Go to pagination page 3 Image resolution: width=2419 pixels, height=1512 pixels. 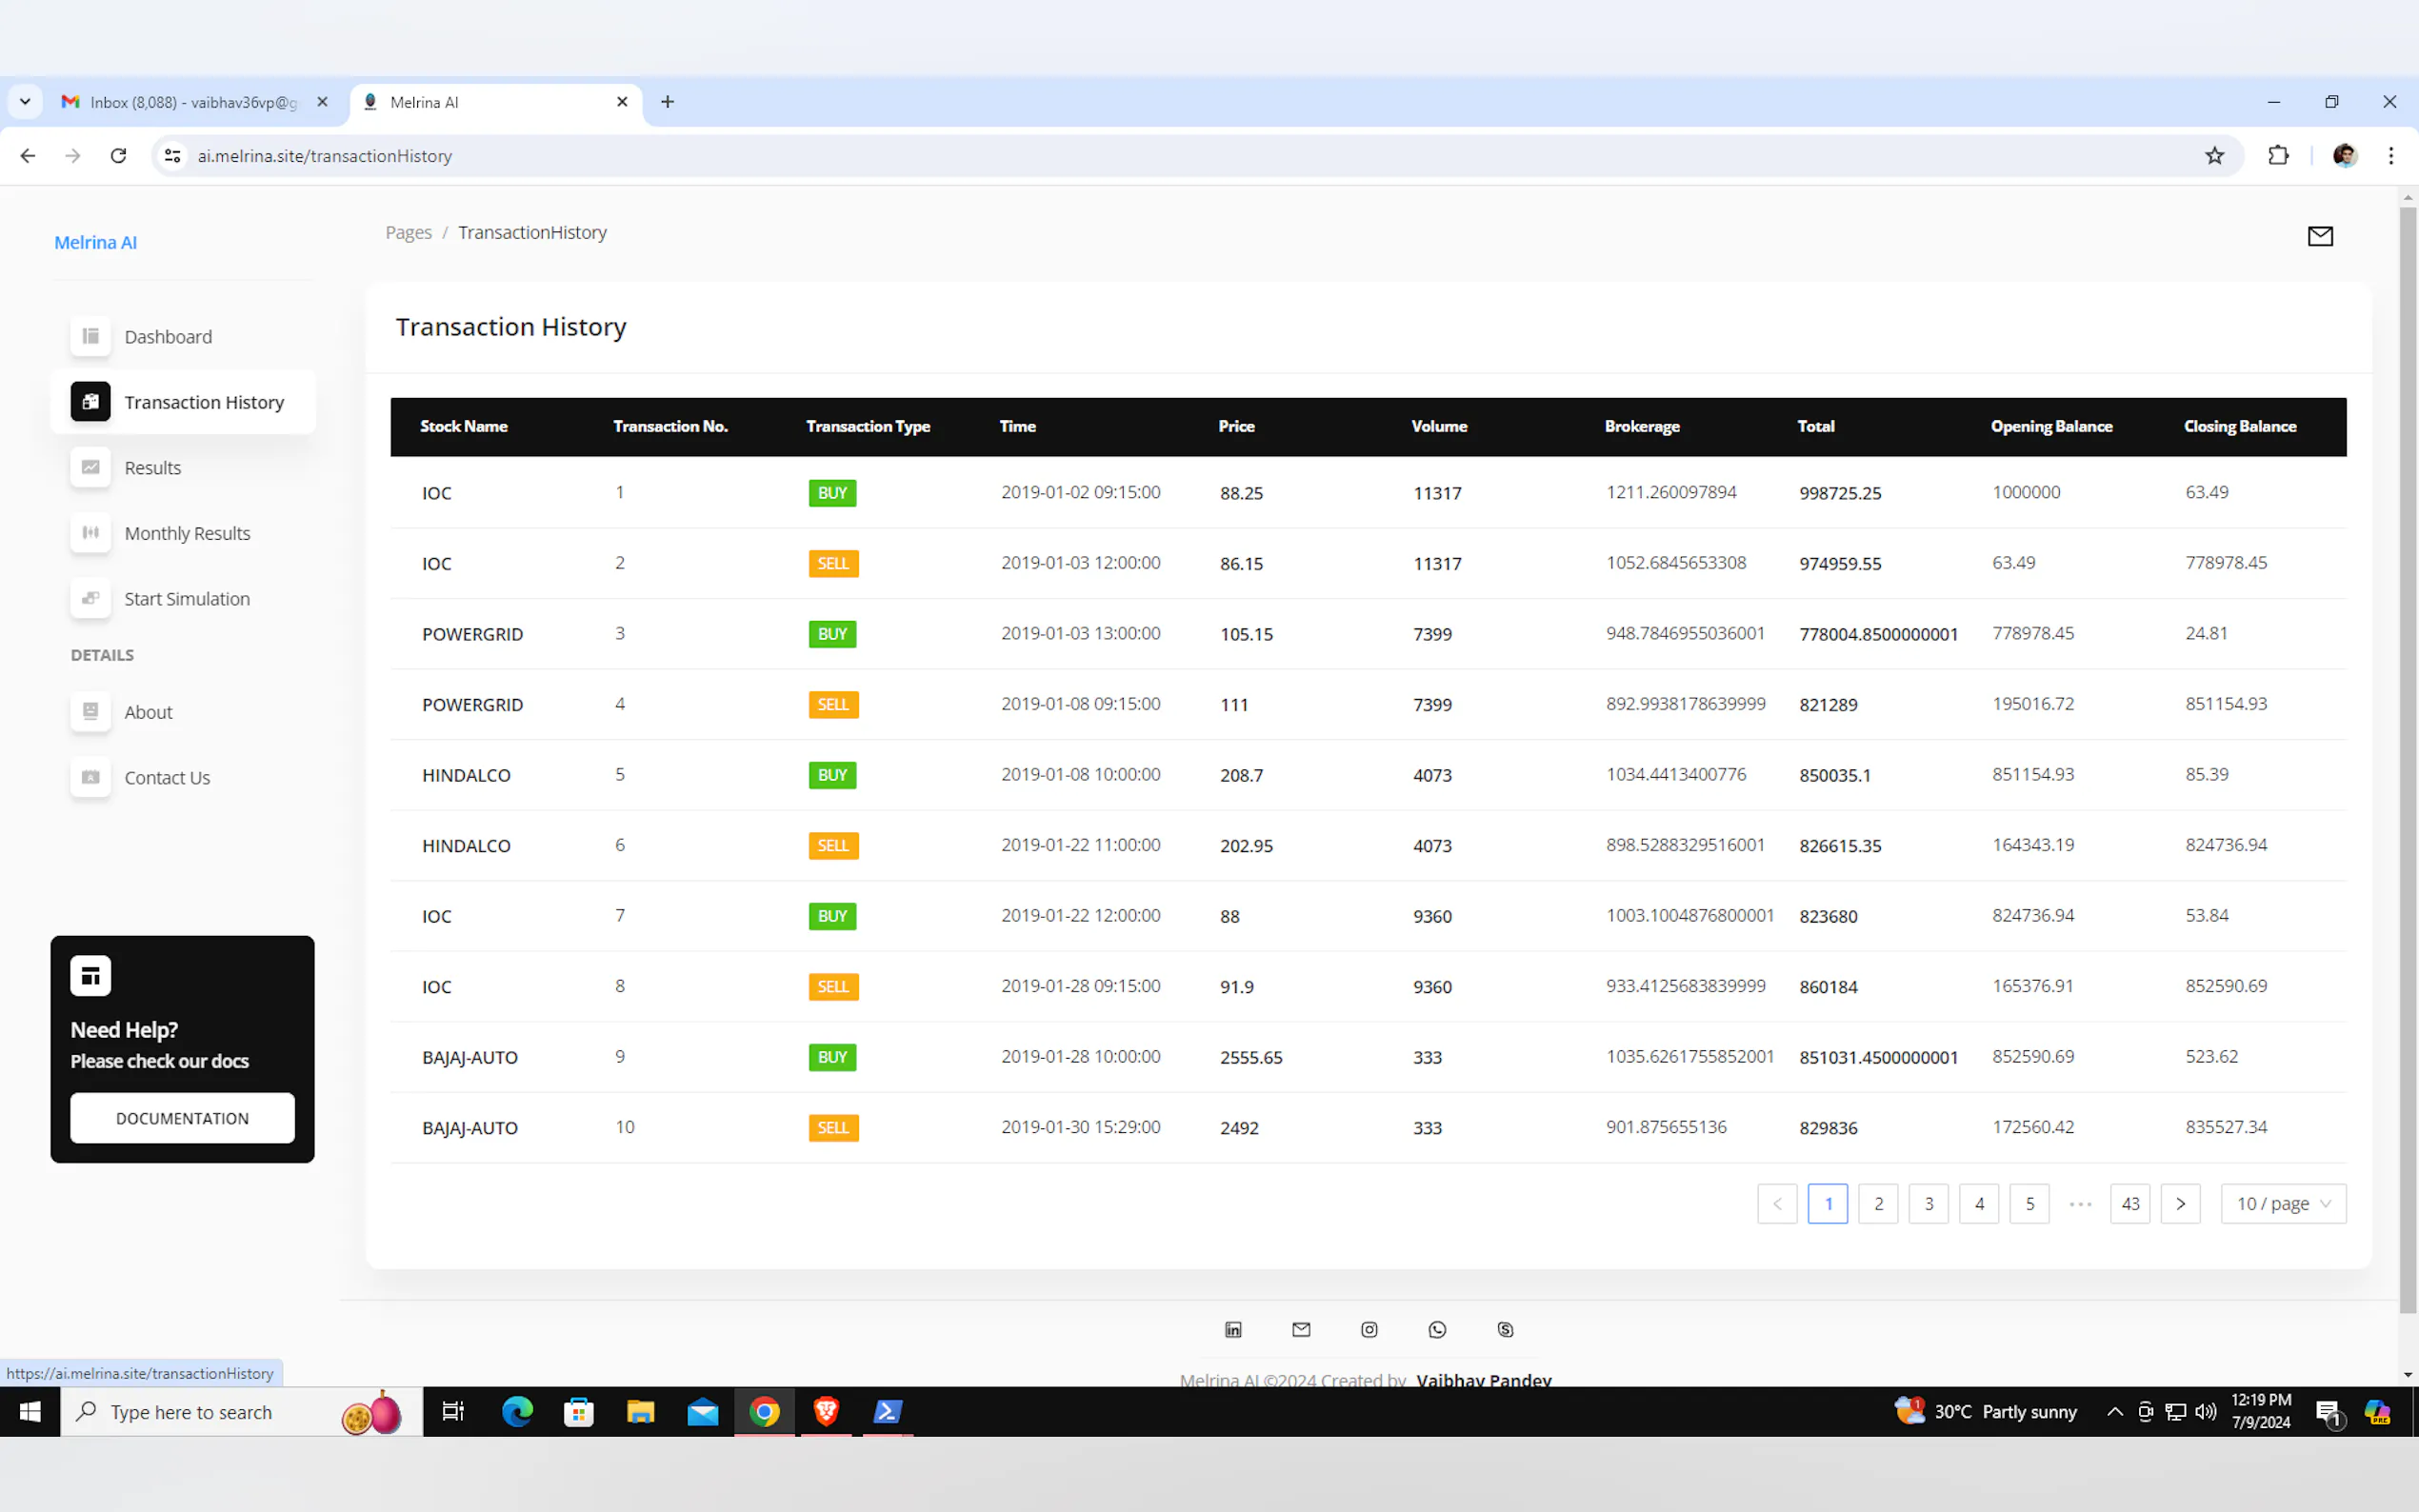[1928, 1203]
